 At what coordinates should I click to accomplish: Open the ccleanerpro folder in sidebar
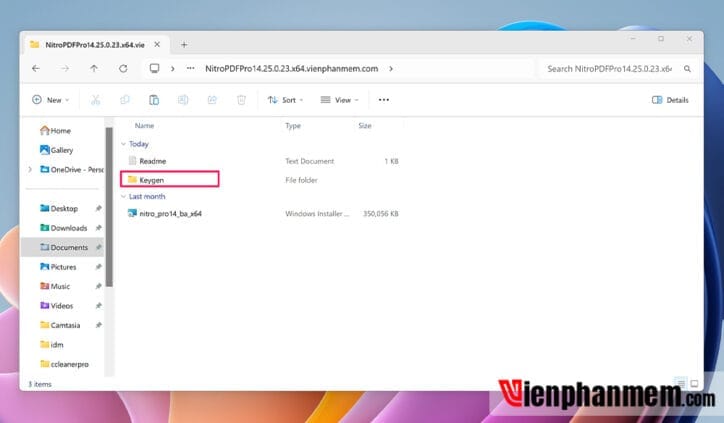(x=64, y=364)
